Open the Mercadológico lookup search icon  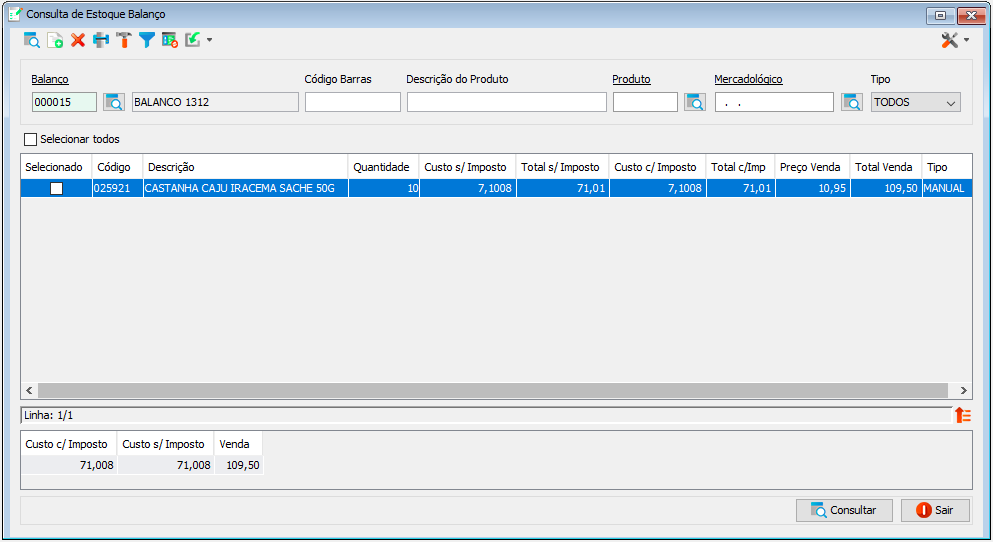[852, 102]
